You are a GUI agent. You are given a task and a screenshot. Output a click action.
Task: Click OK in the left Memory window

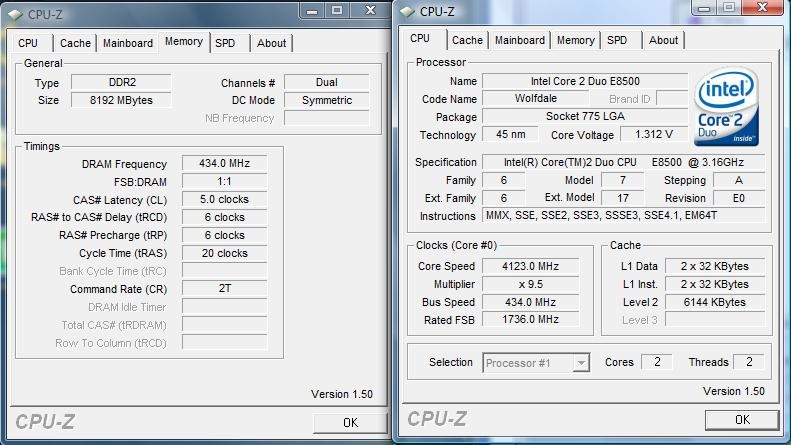351,423
